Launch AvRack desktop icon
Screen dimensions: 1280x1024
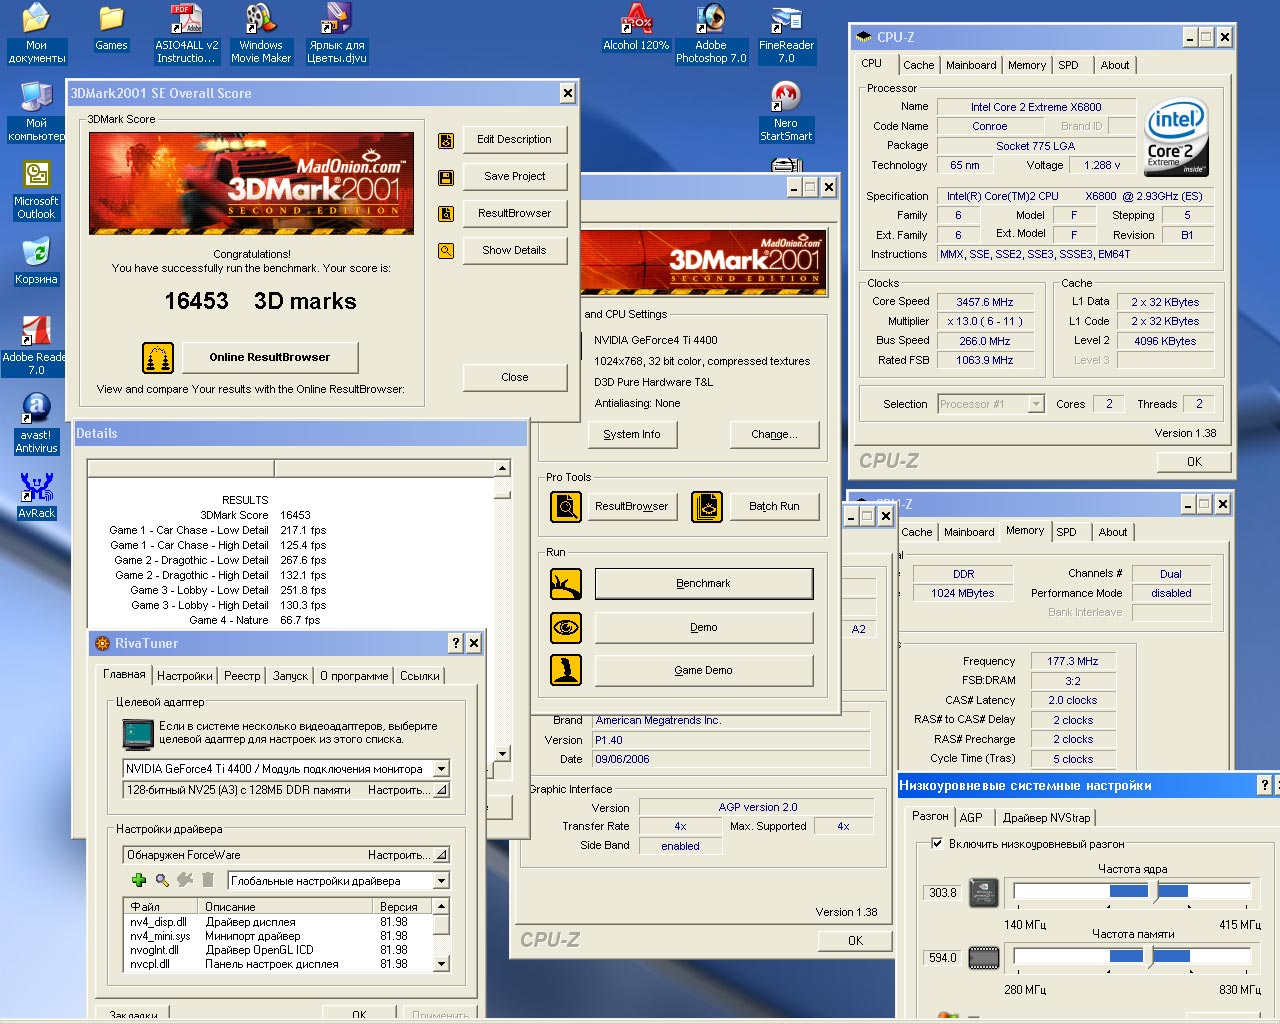pos(36,495)
